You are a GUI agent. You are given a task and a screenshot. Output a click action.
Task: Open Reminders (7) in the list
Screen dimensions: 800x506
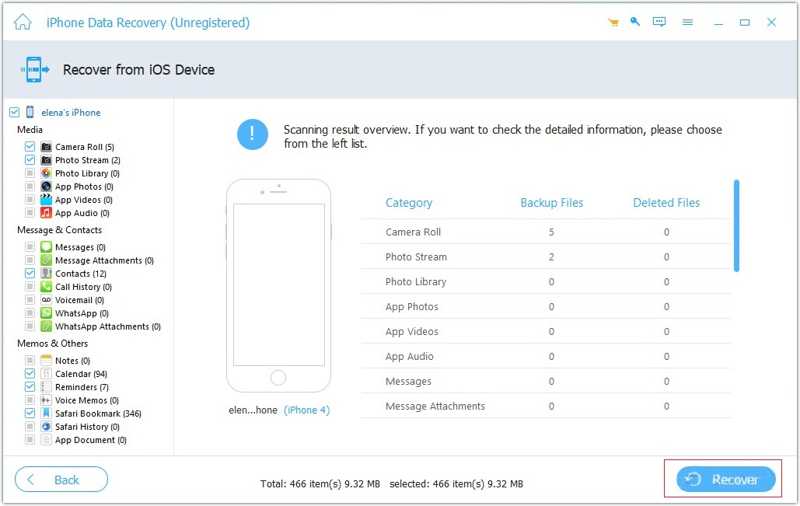[x=82, y=387]
